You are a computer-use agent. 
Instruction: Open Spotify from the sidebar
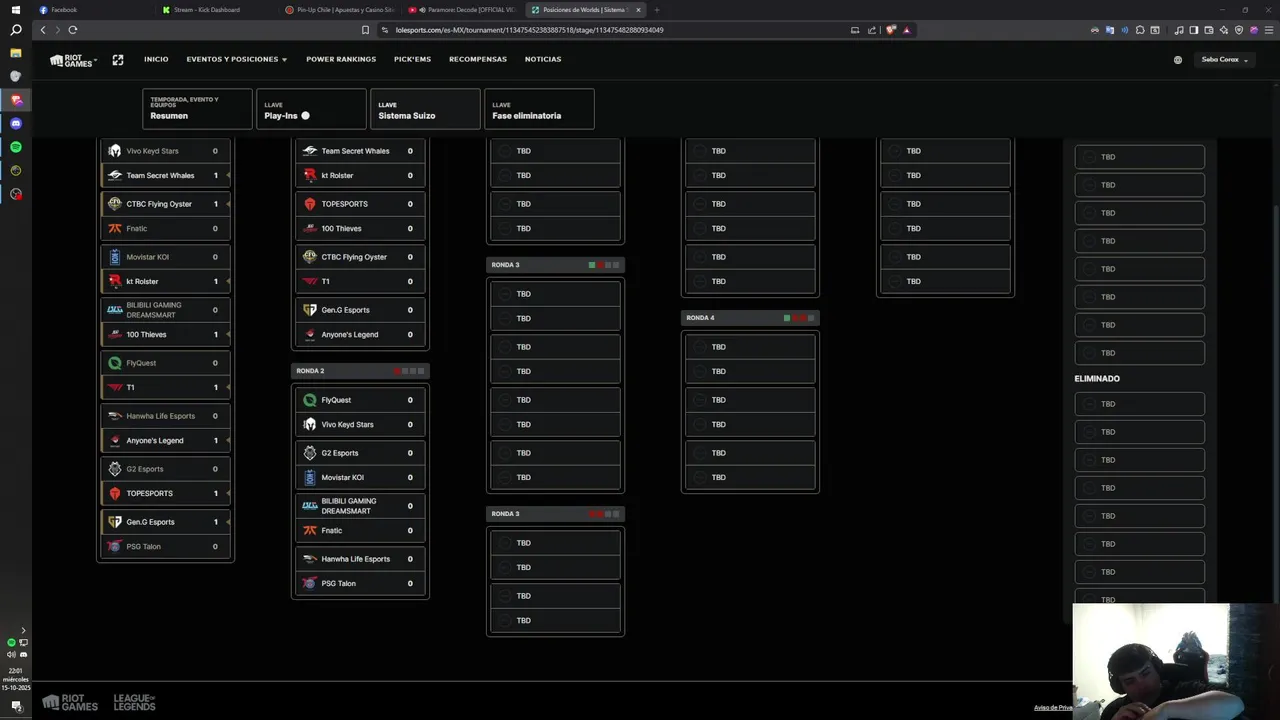(x=16, y=147)
